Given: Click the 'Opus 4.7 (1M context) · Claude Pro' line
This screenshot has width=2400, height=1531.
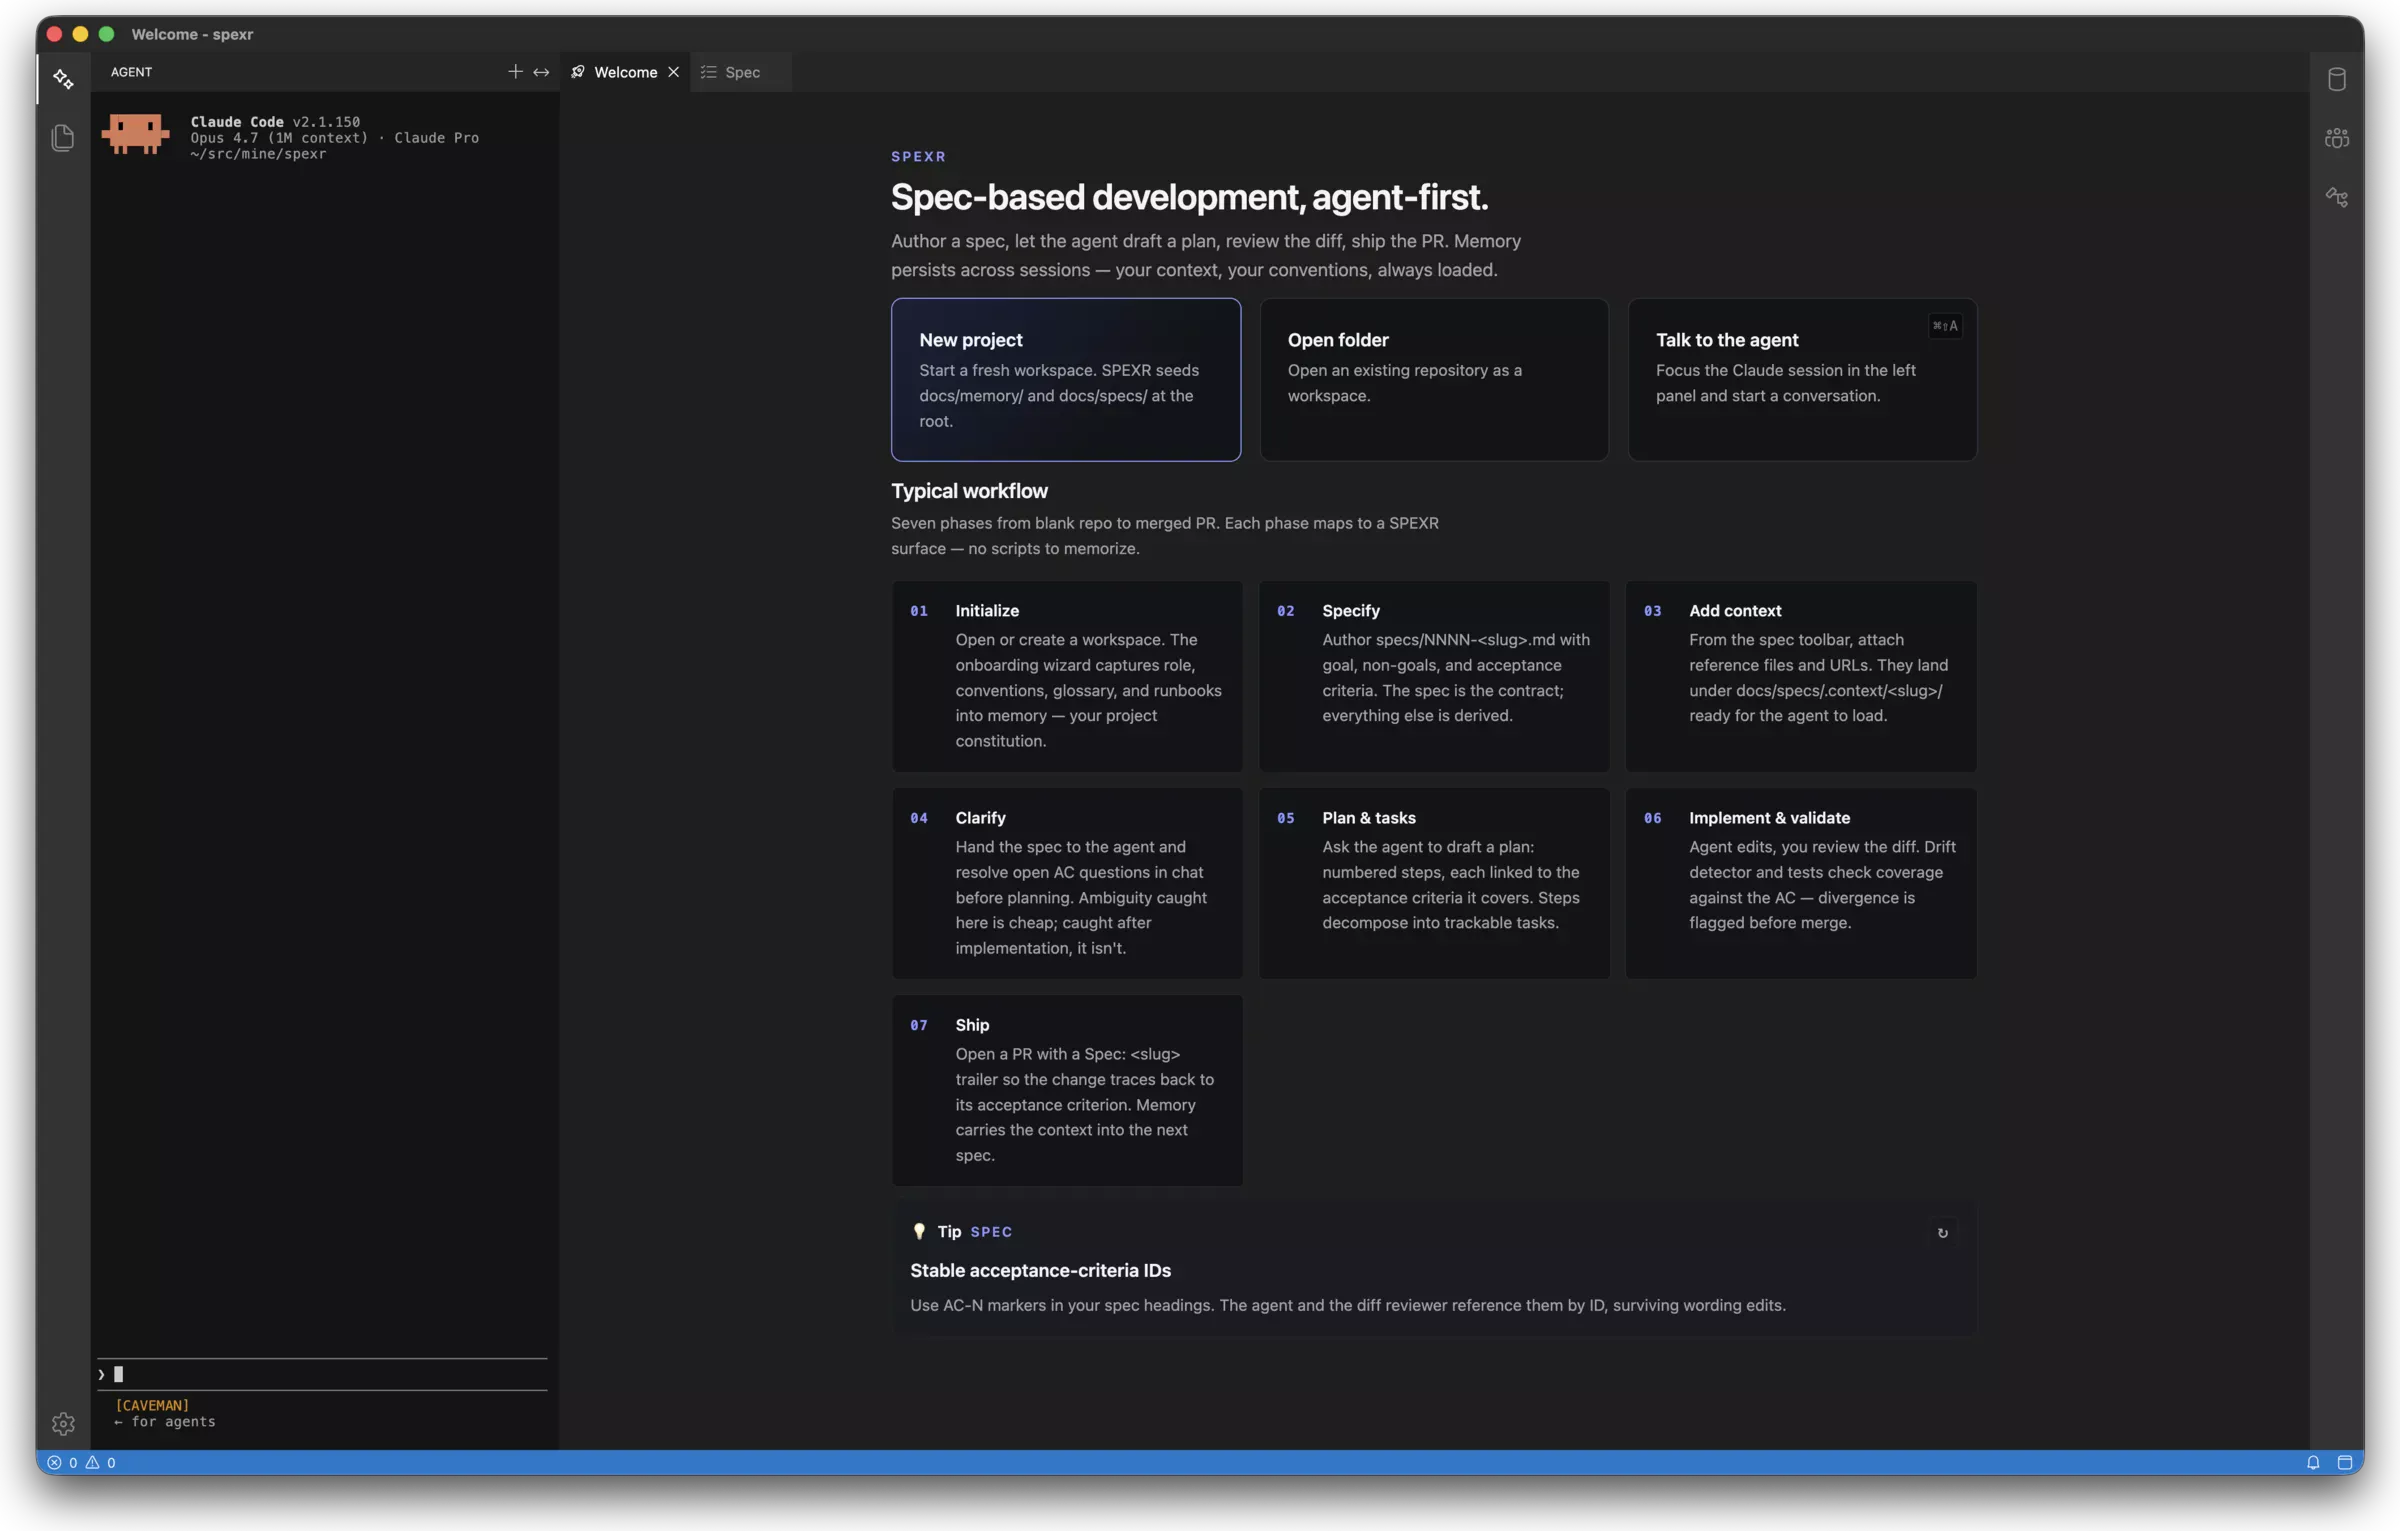Looking at the screenshot, I should (x=334, y=138).
